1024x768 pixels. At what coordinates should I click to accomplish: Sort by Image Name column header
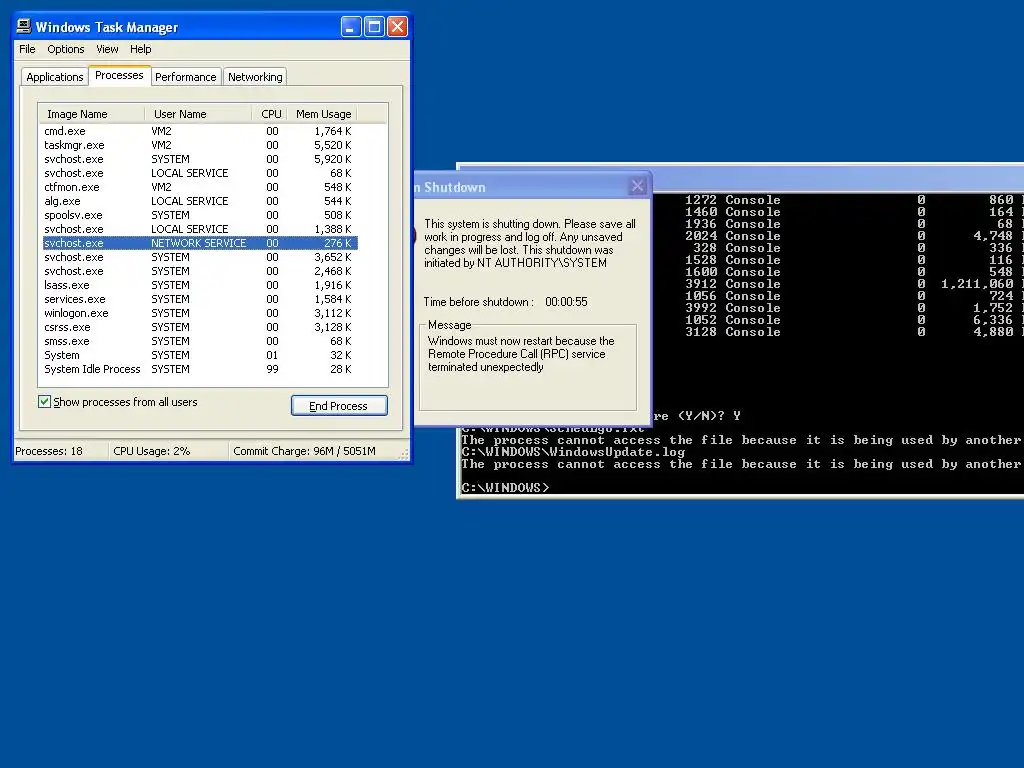(x=91, y=114)
